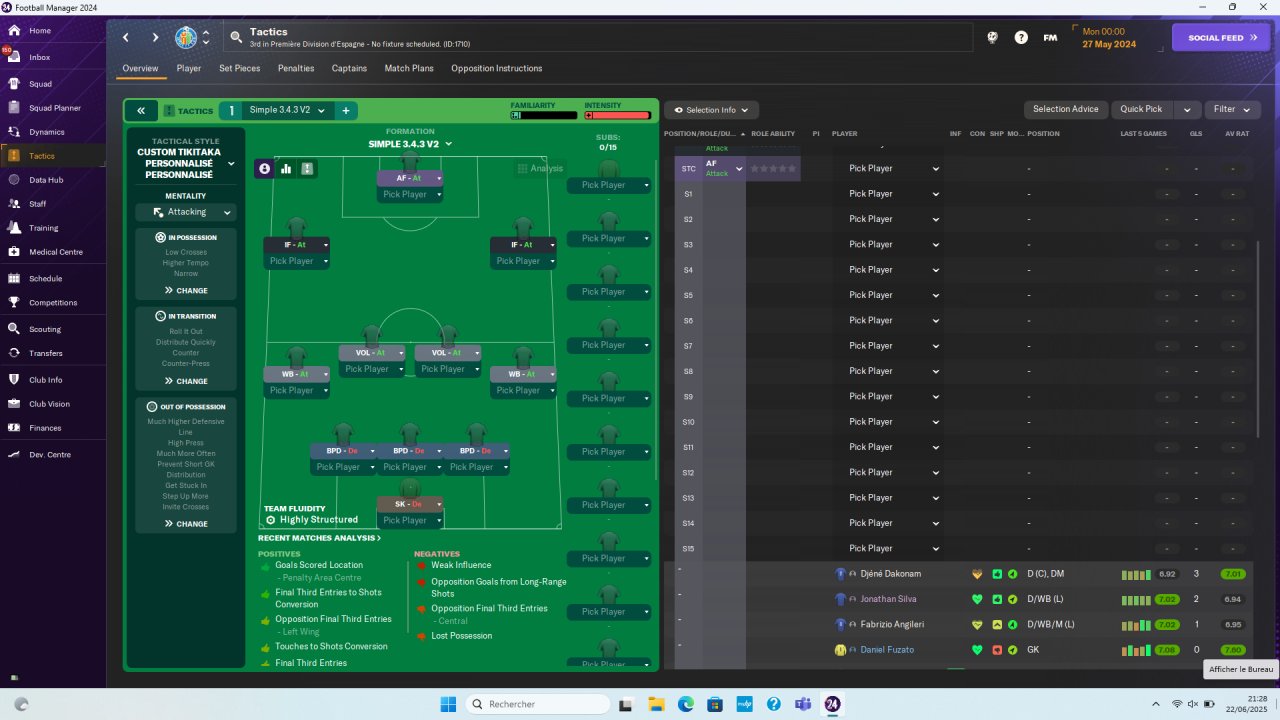This screenshot has width=1280, height=720.
Task: Switch to the Set Pieces tab
Action: (240, 69)
